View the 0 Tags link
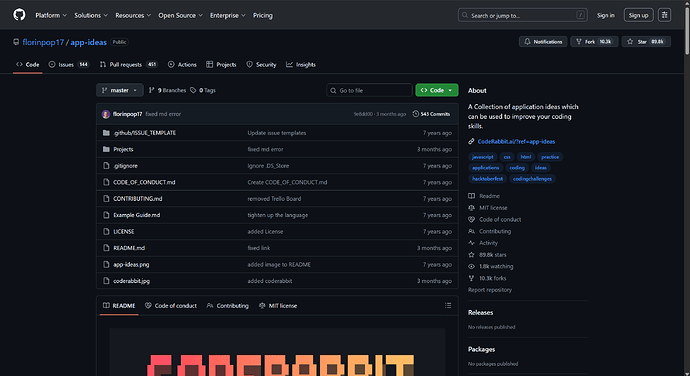690x376 pixels. click(203, 90)
